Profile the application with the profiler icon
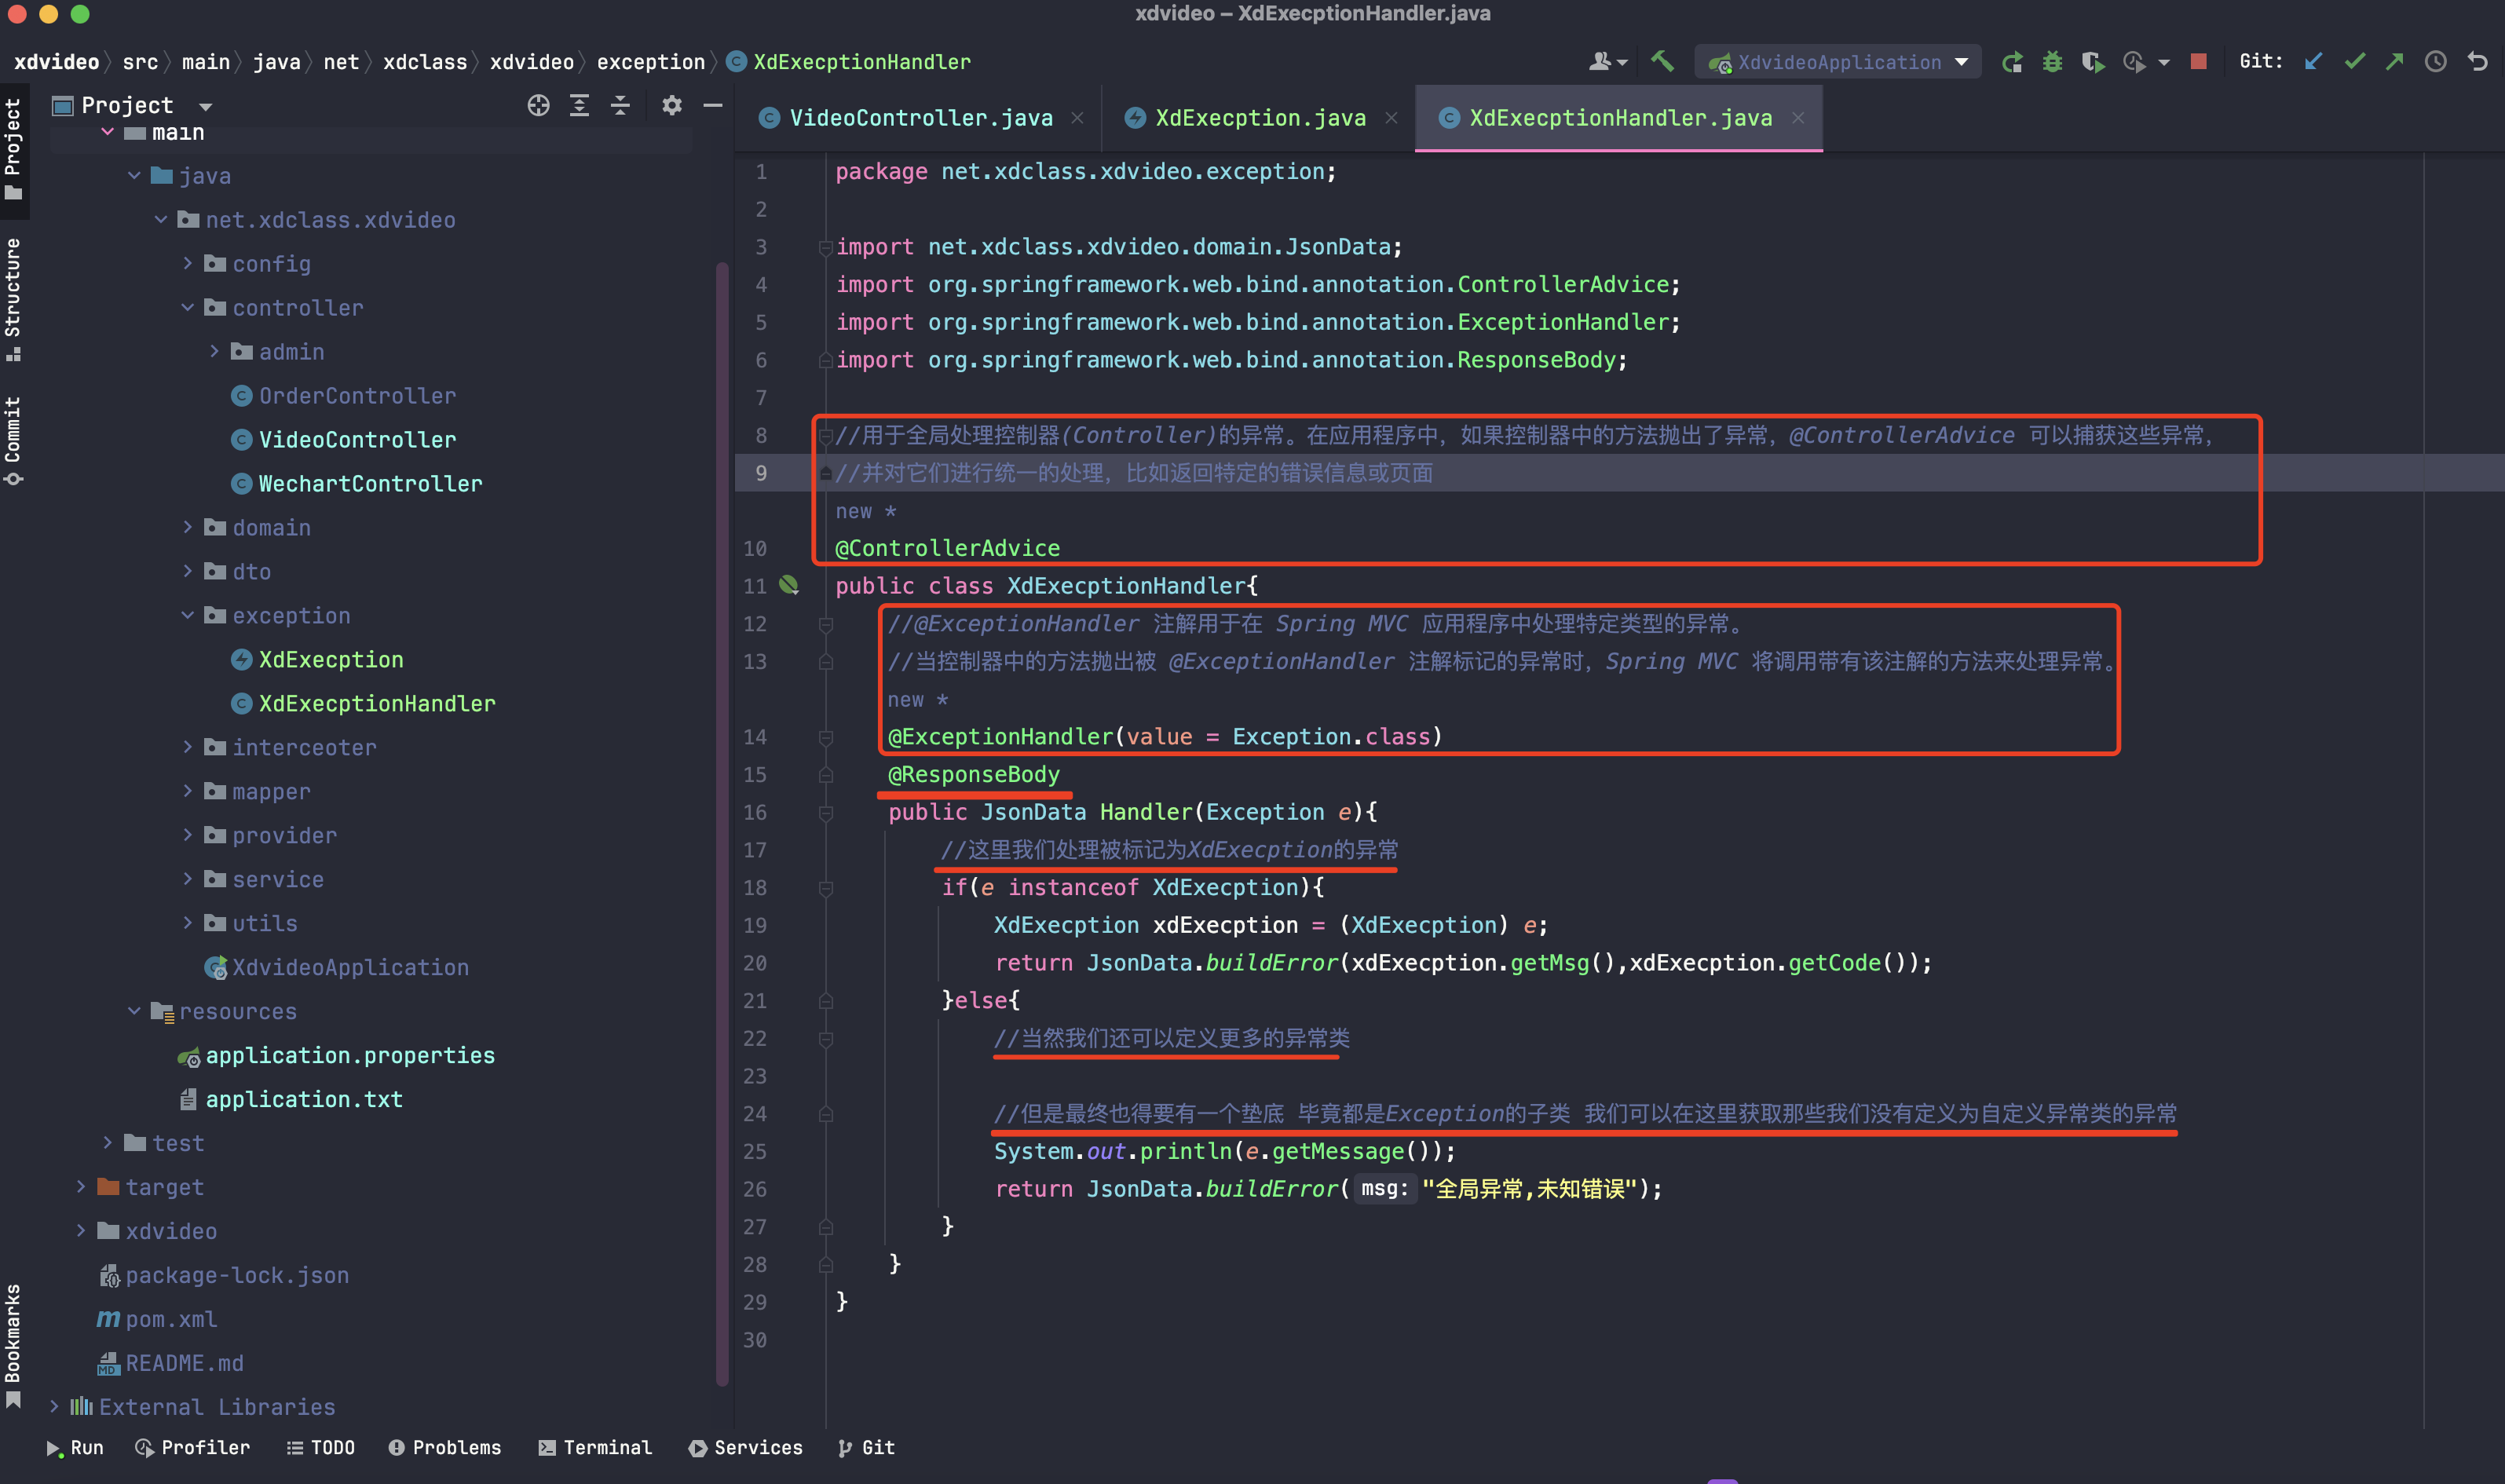 pyautogui.click(x=2134, y=62)
